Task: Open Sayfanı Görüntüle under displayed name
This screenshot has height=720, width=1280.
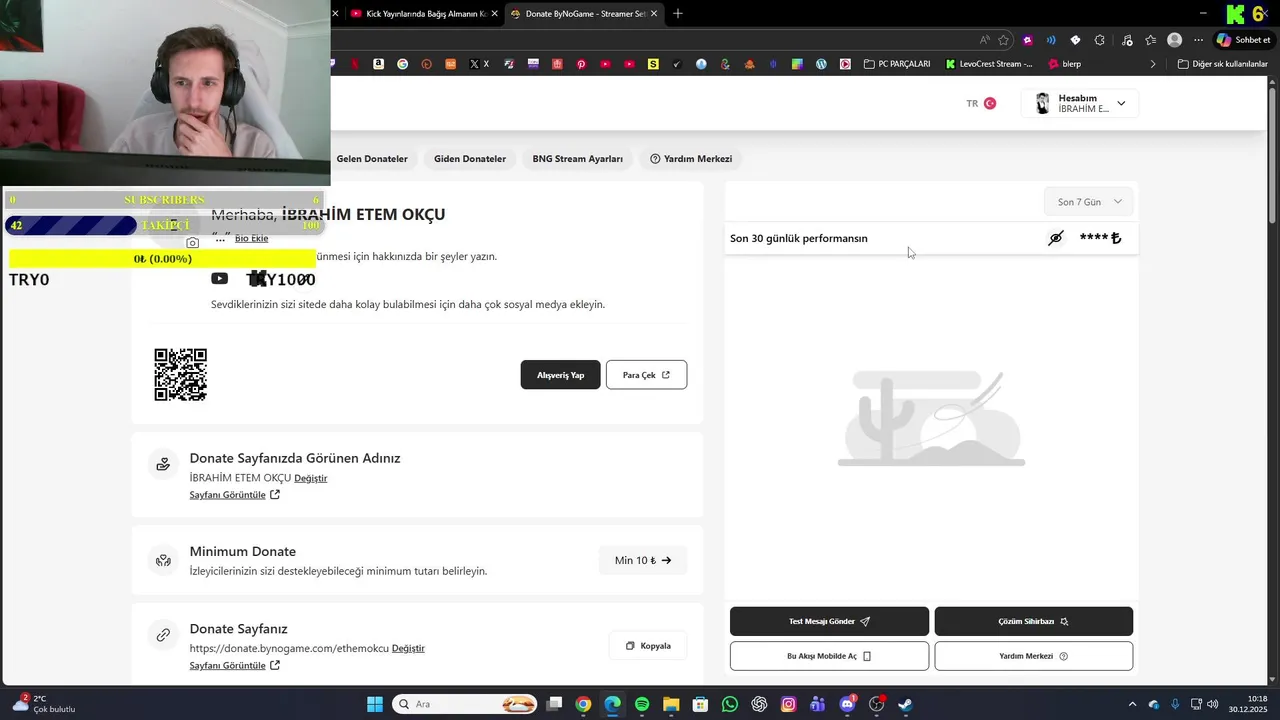Action: click(x=235, y=495)
